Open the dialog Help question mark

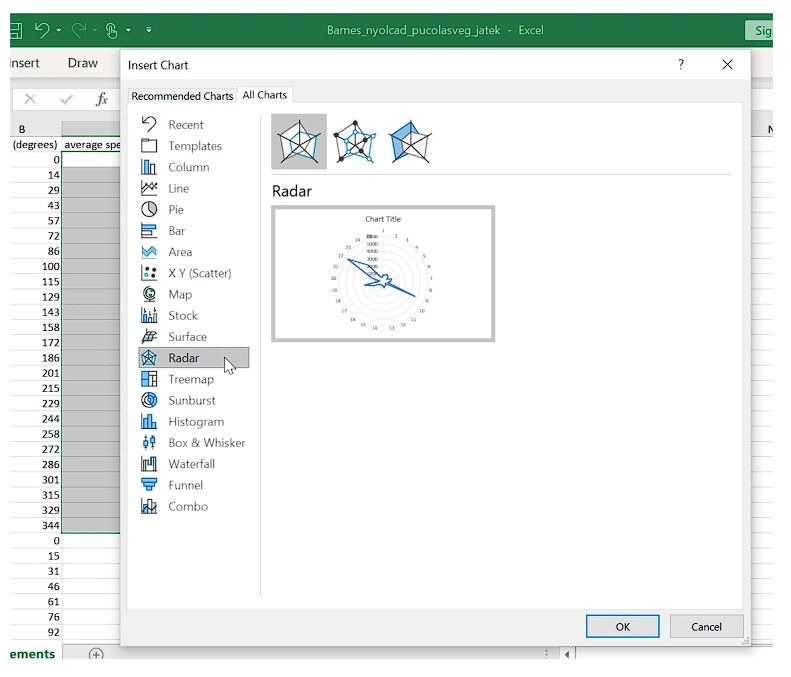(x=681, y=65)
